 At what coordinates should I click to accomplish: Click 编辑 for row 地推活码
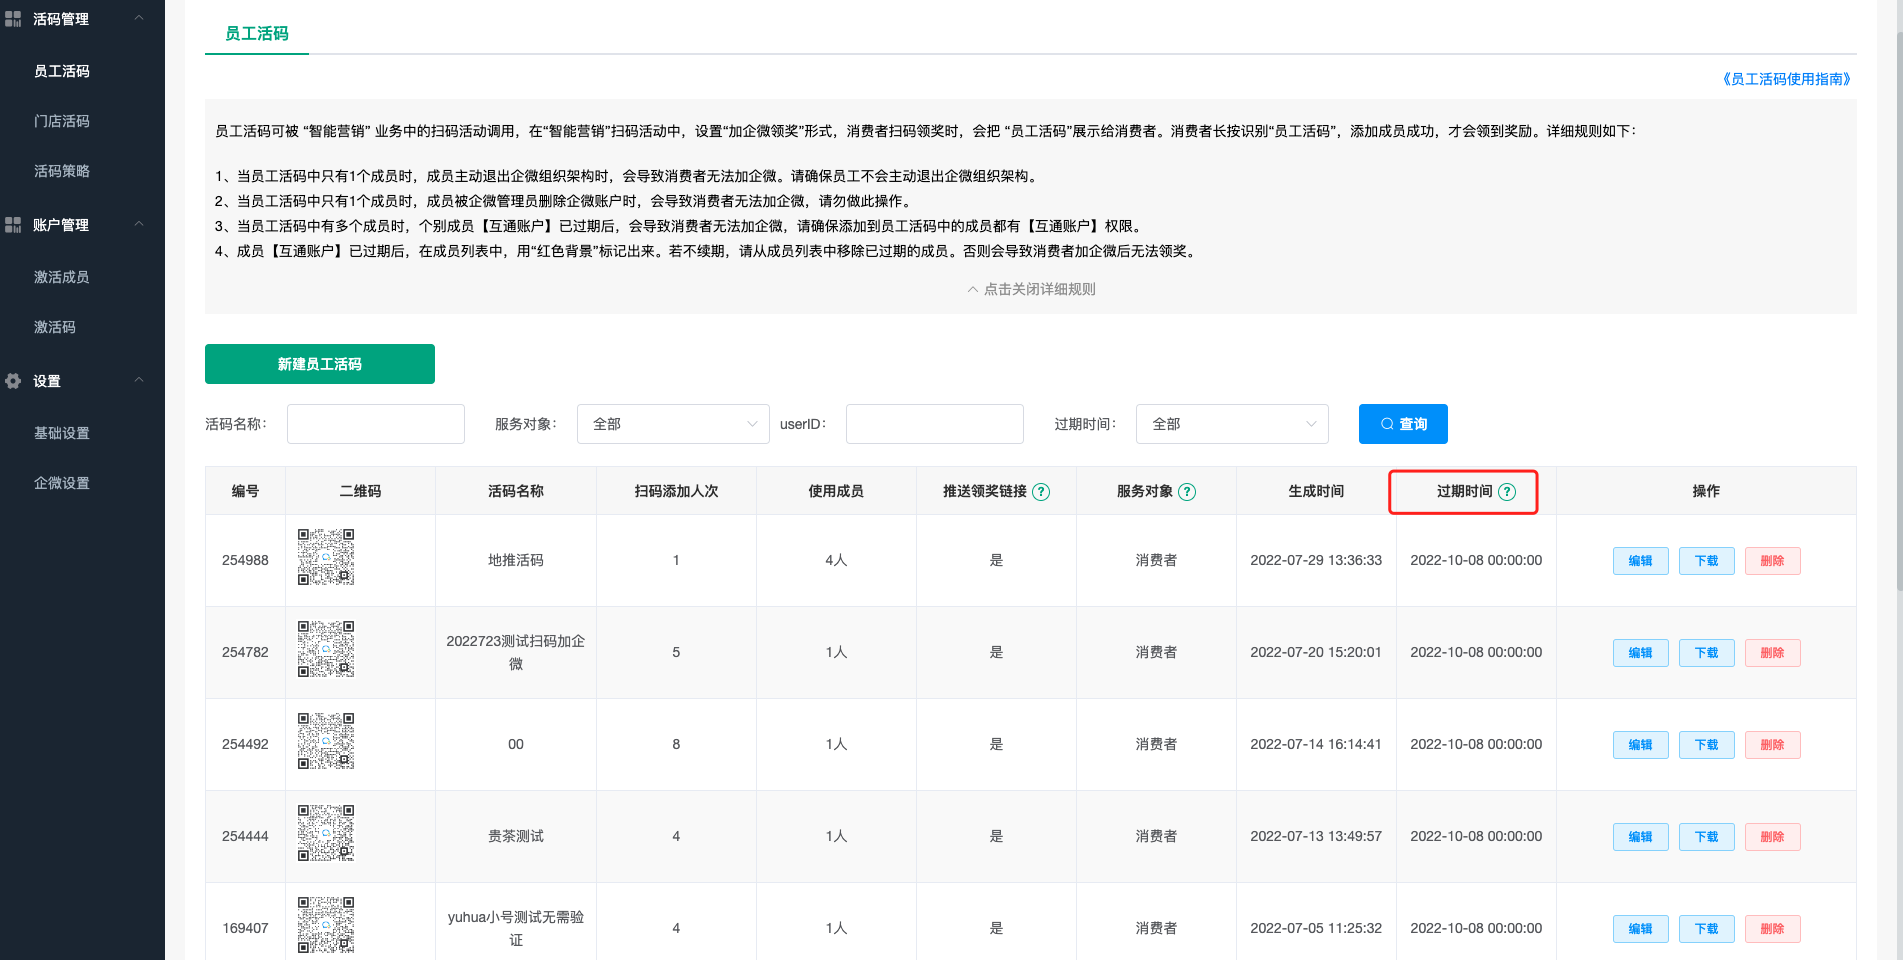point(1641,561)
